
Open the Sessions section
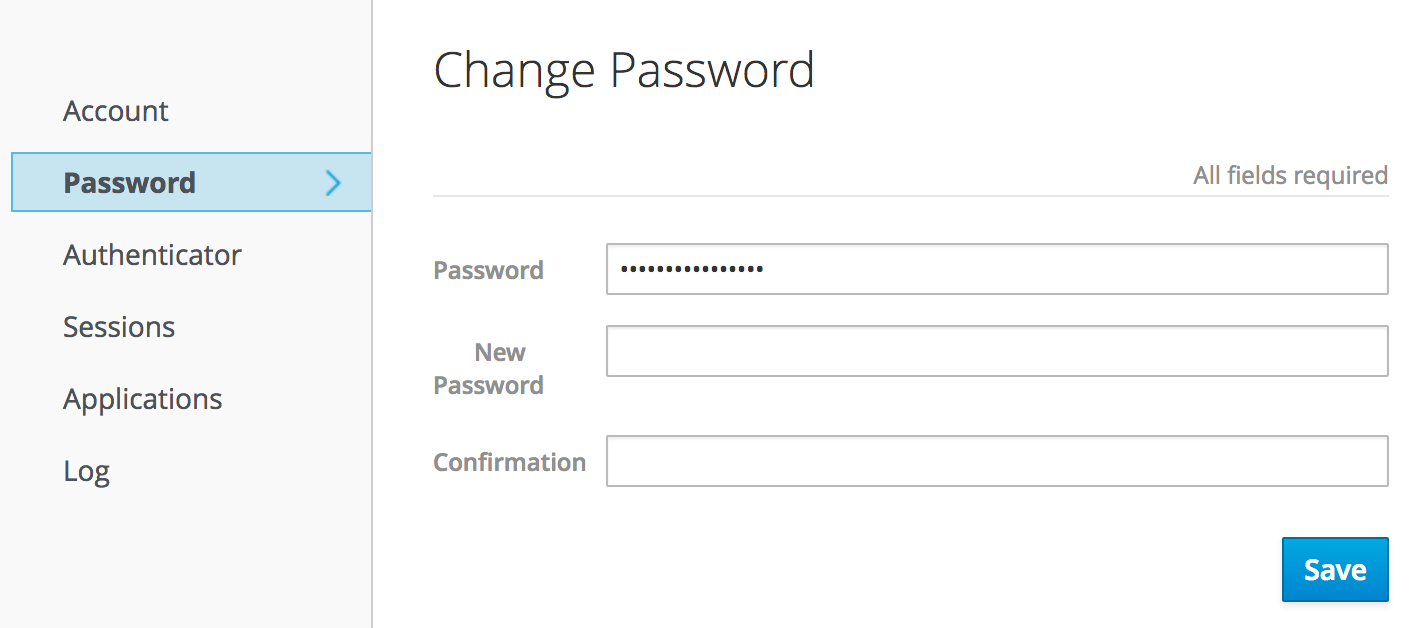coord(119,327)
